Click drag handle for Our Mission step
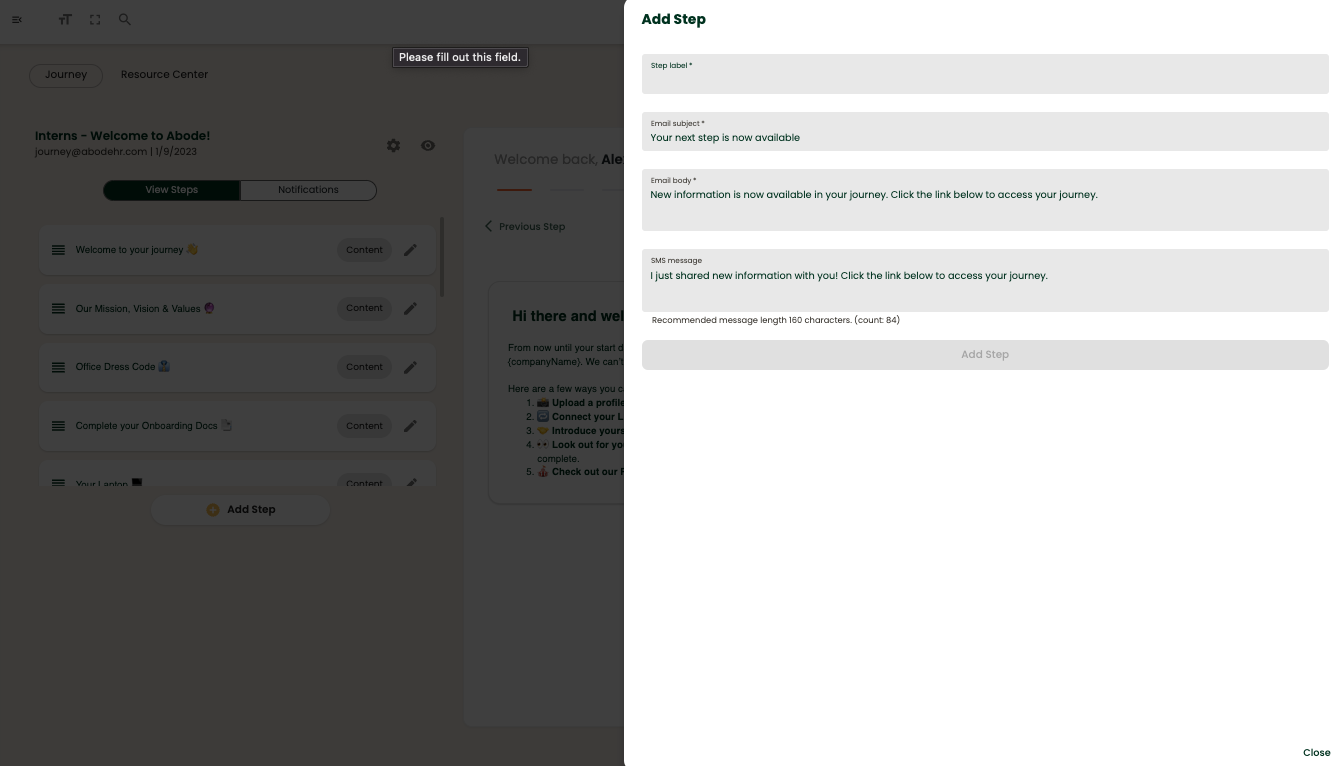 (x=59, y=309)
